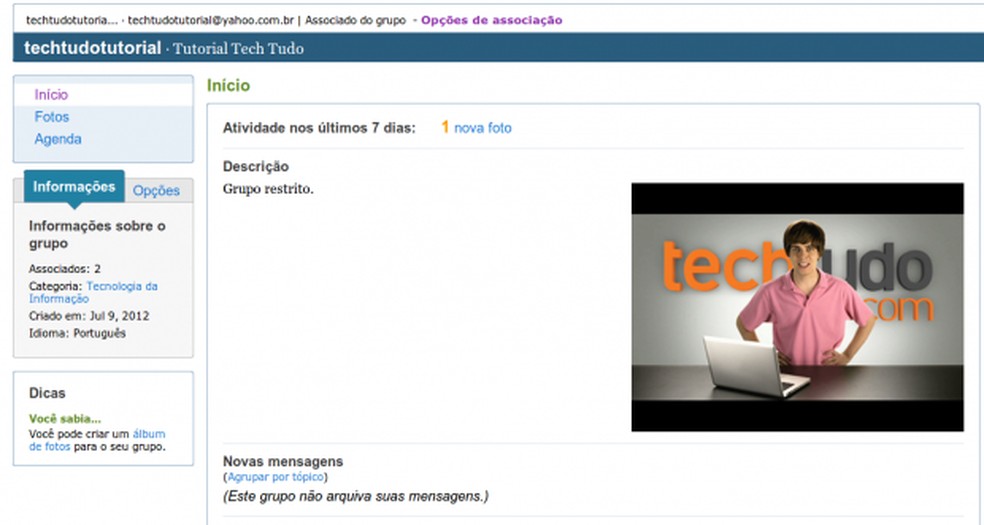984x525 pixels.
Task: Click the orange new photo count number
Action: pyautogui.click(x=445, y=127)
